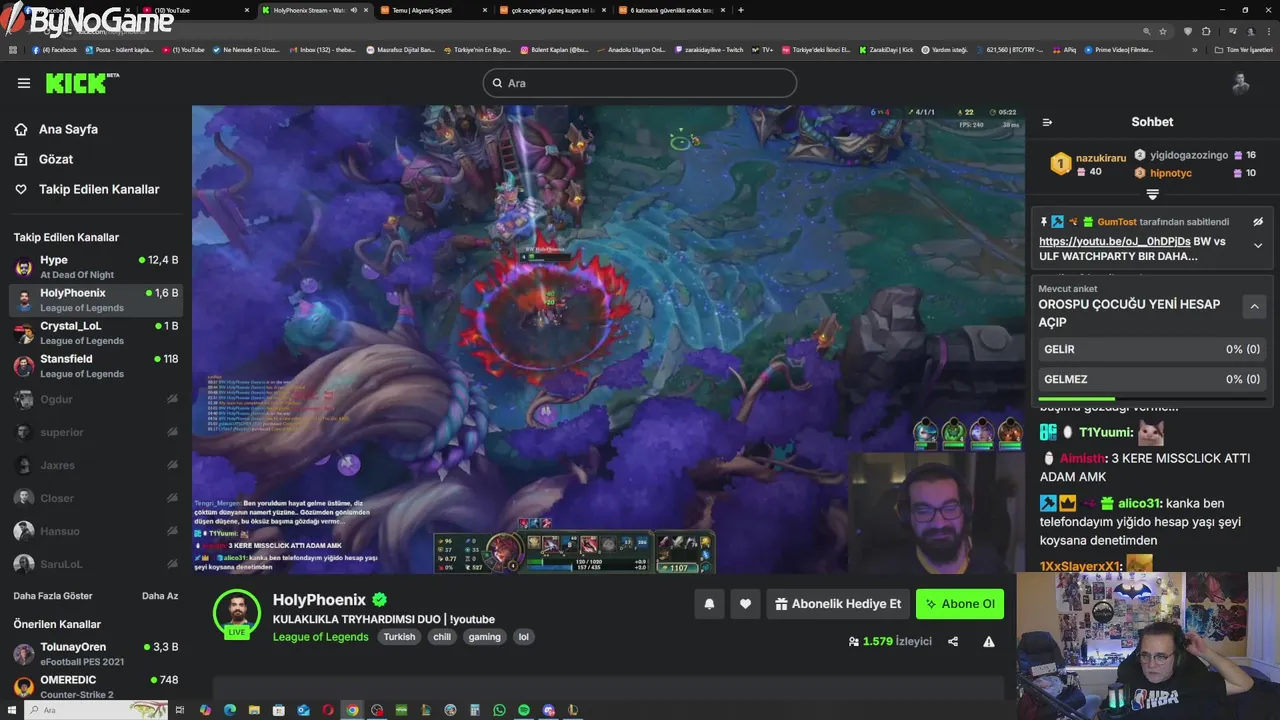Open the suggested TolunayOren channel
The image size is (1280, 720).
96,654
